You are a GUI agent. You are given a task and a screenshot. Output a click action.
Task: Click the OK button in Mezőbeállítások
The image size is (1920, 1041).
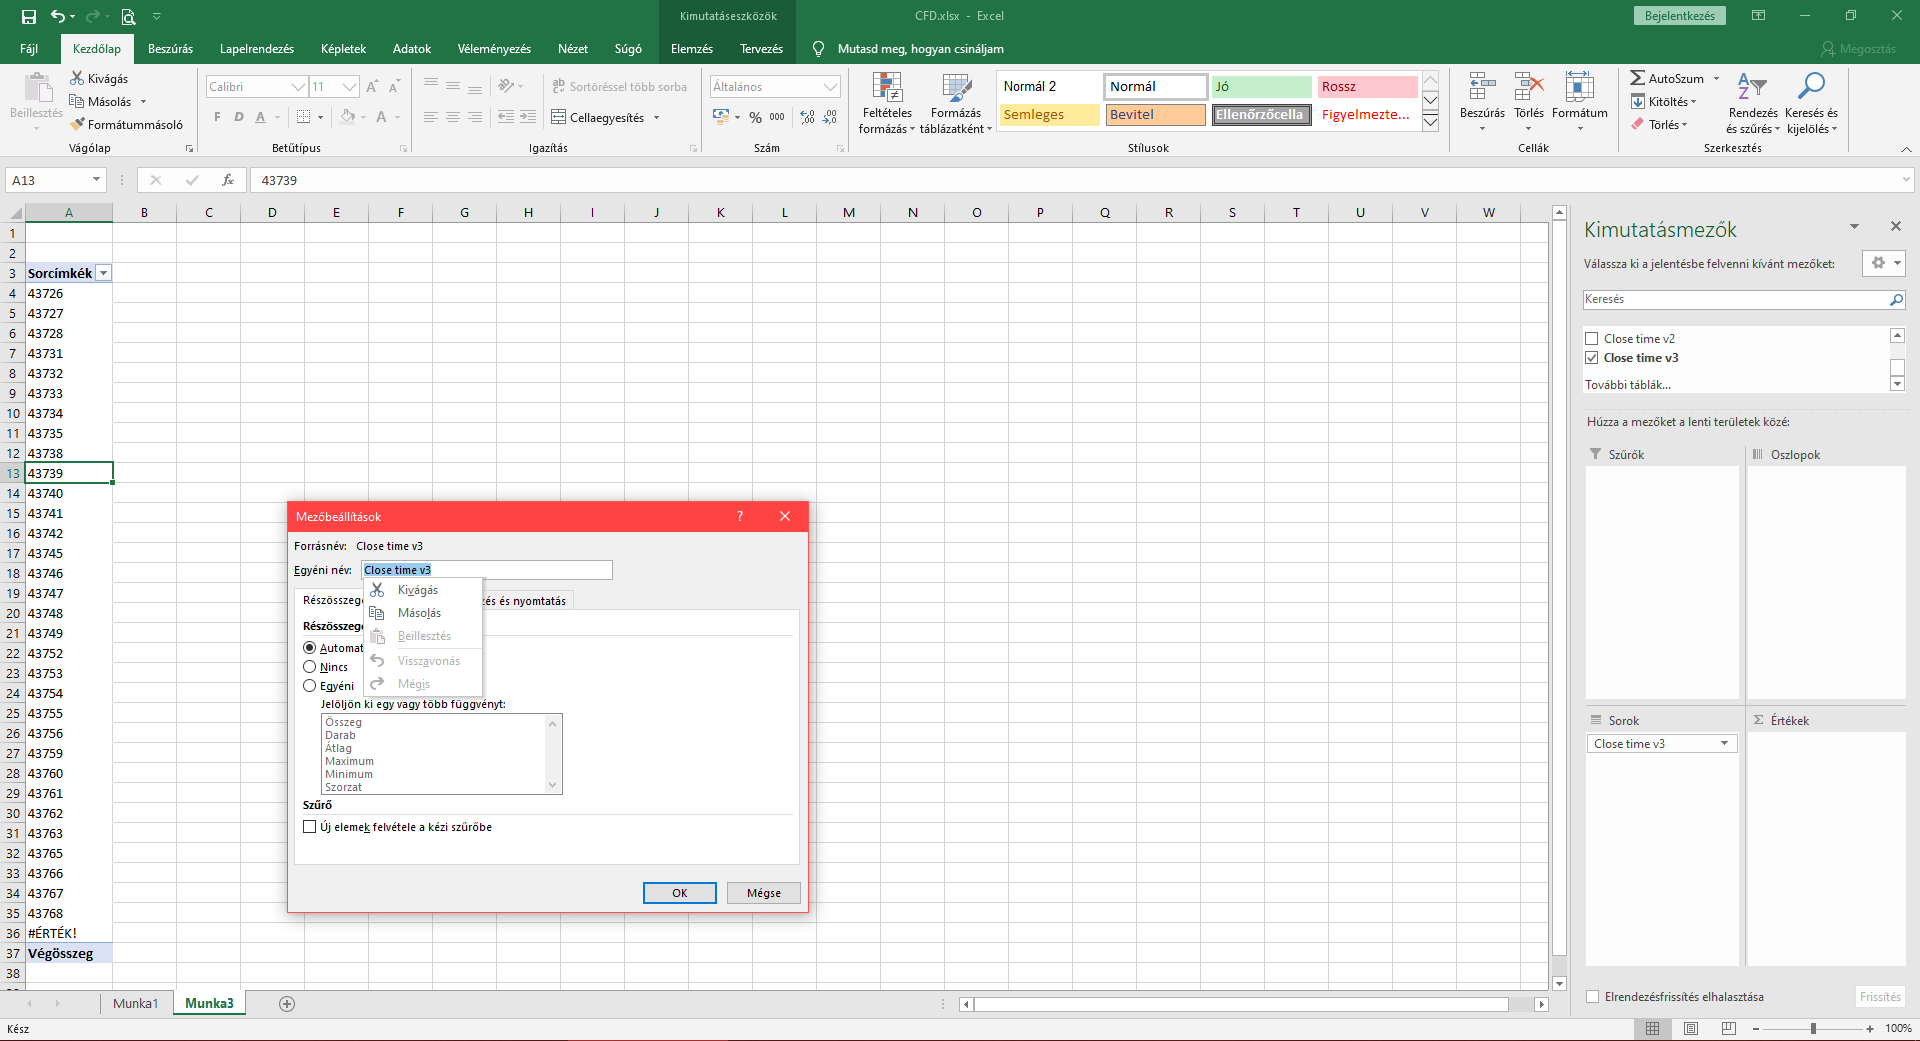tap(680, 893)
